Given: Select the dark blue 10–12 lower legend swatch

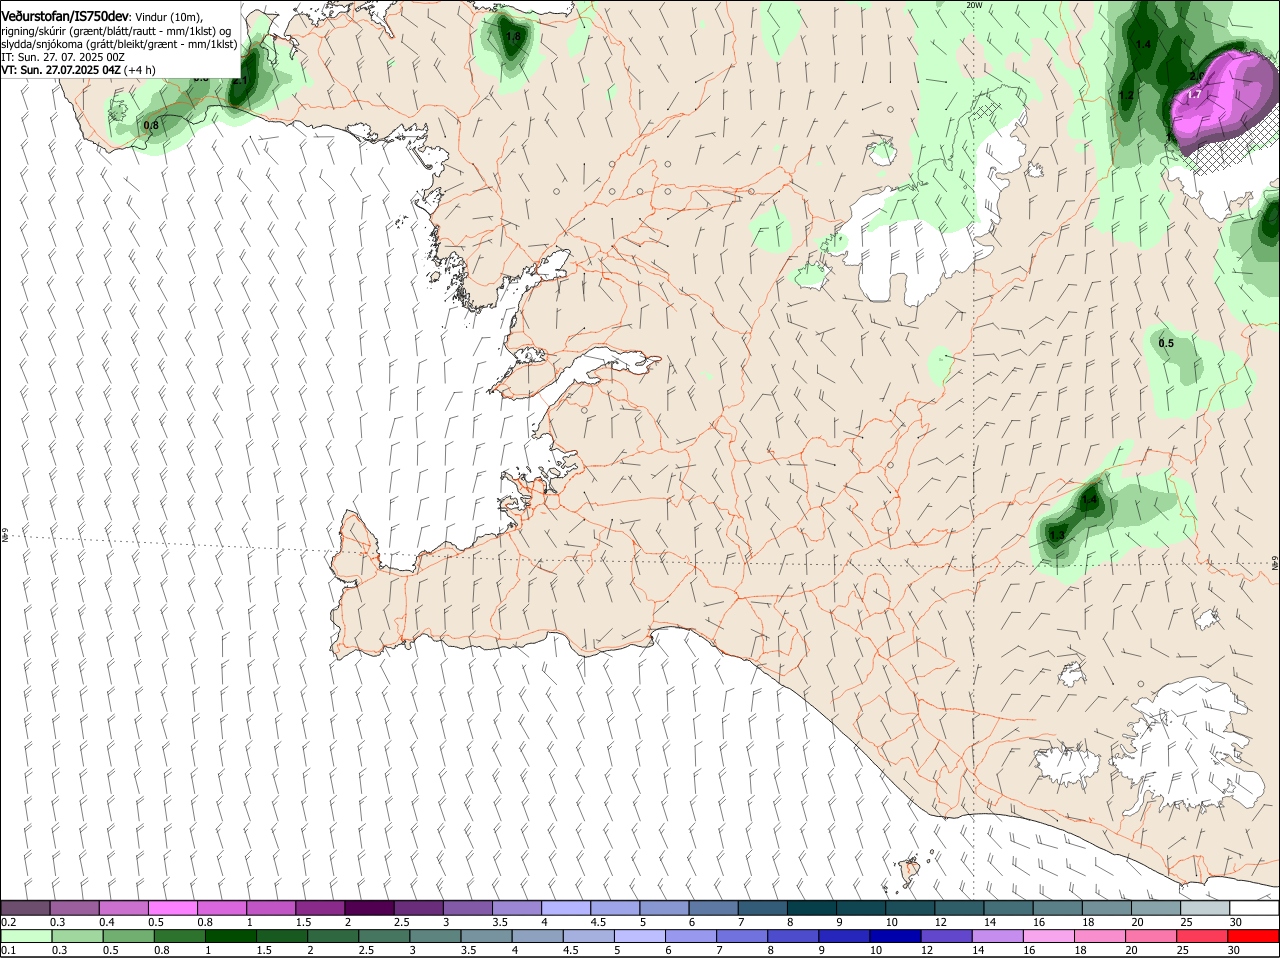Looking at the screenshot, I should pyautogui.click(x=896, y=936).
